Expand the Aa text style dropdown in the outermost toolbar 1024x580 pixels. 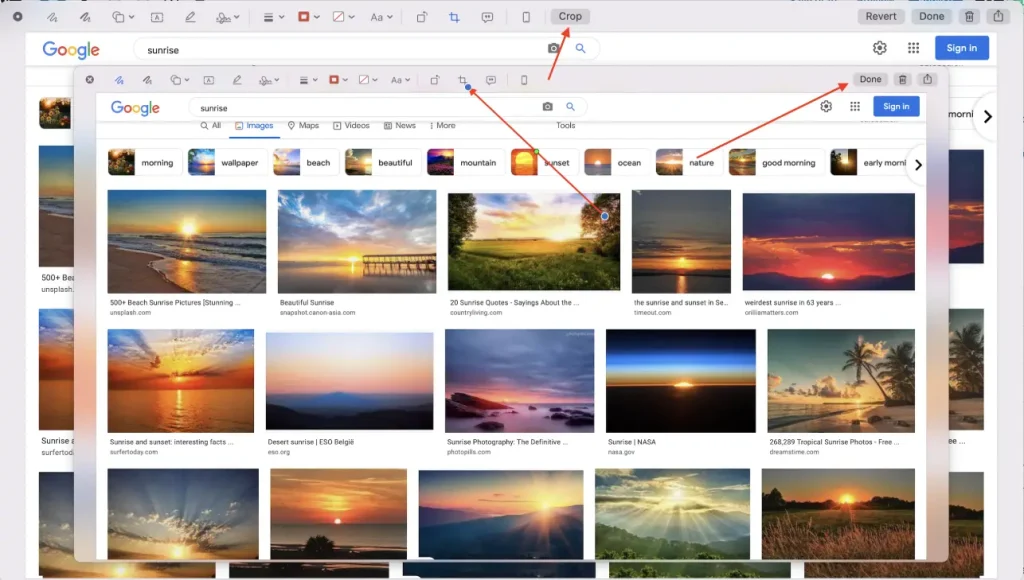click(x=381, y=17)
